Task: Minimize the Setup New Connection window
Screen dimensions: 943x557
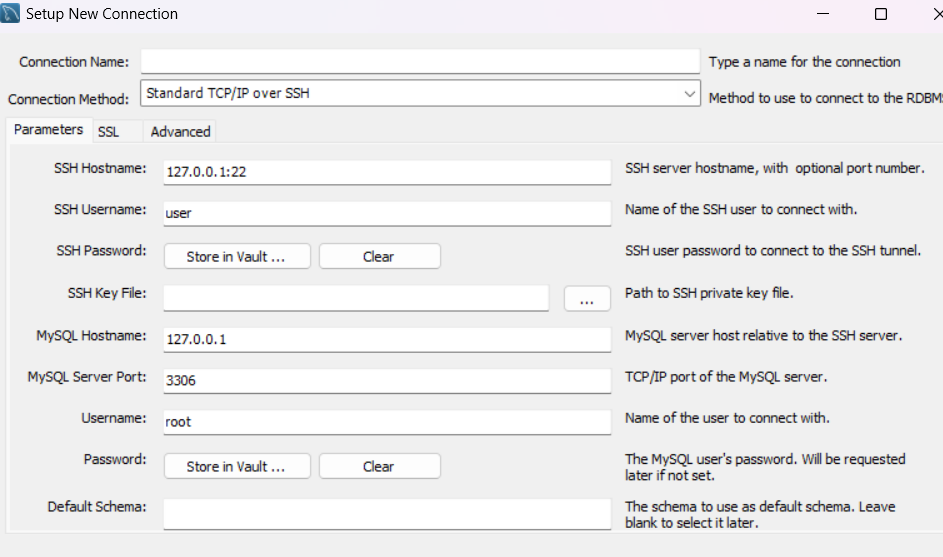Action: [x=823, y=13]
